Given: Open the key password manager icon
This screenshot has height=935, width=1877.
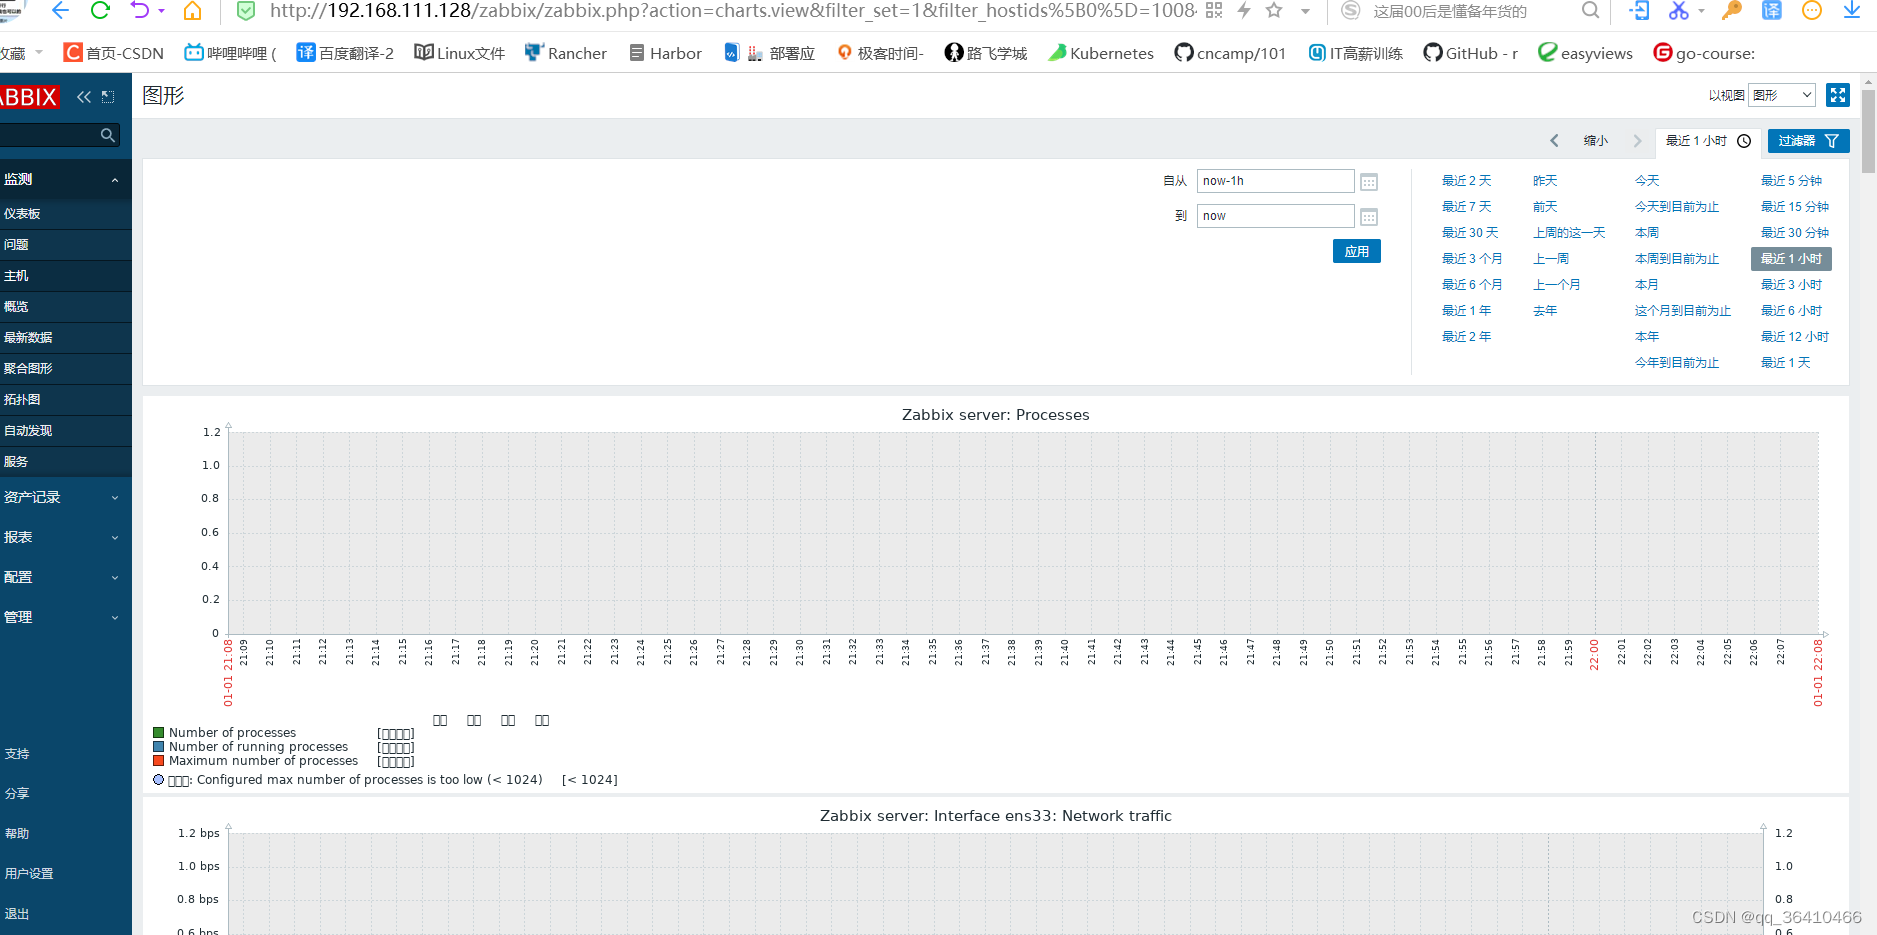Looking at the screenshot, I should [x=1732, y=11].
